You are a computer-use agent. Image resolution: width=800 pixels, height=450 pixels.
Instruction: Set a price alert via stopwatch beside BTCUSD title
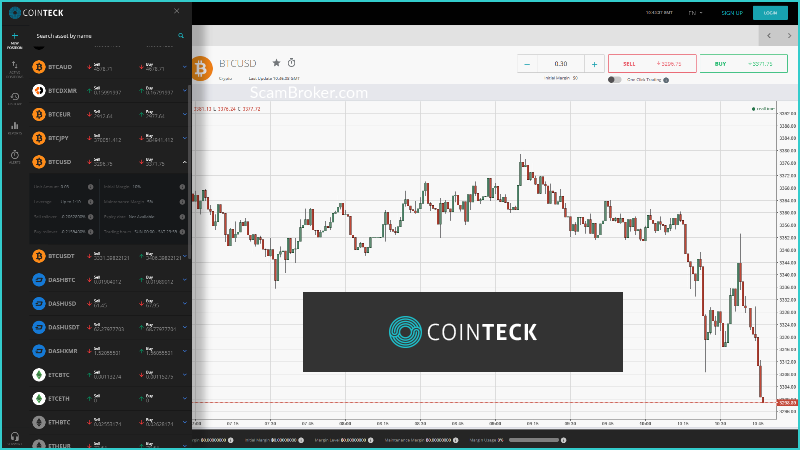click(x=292, y=63)
